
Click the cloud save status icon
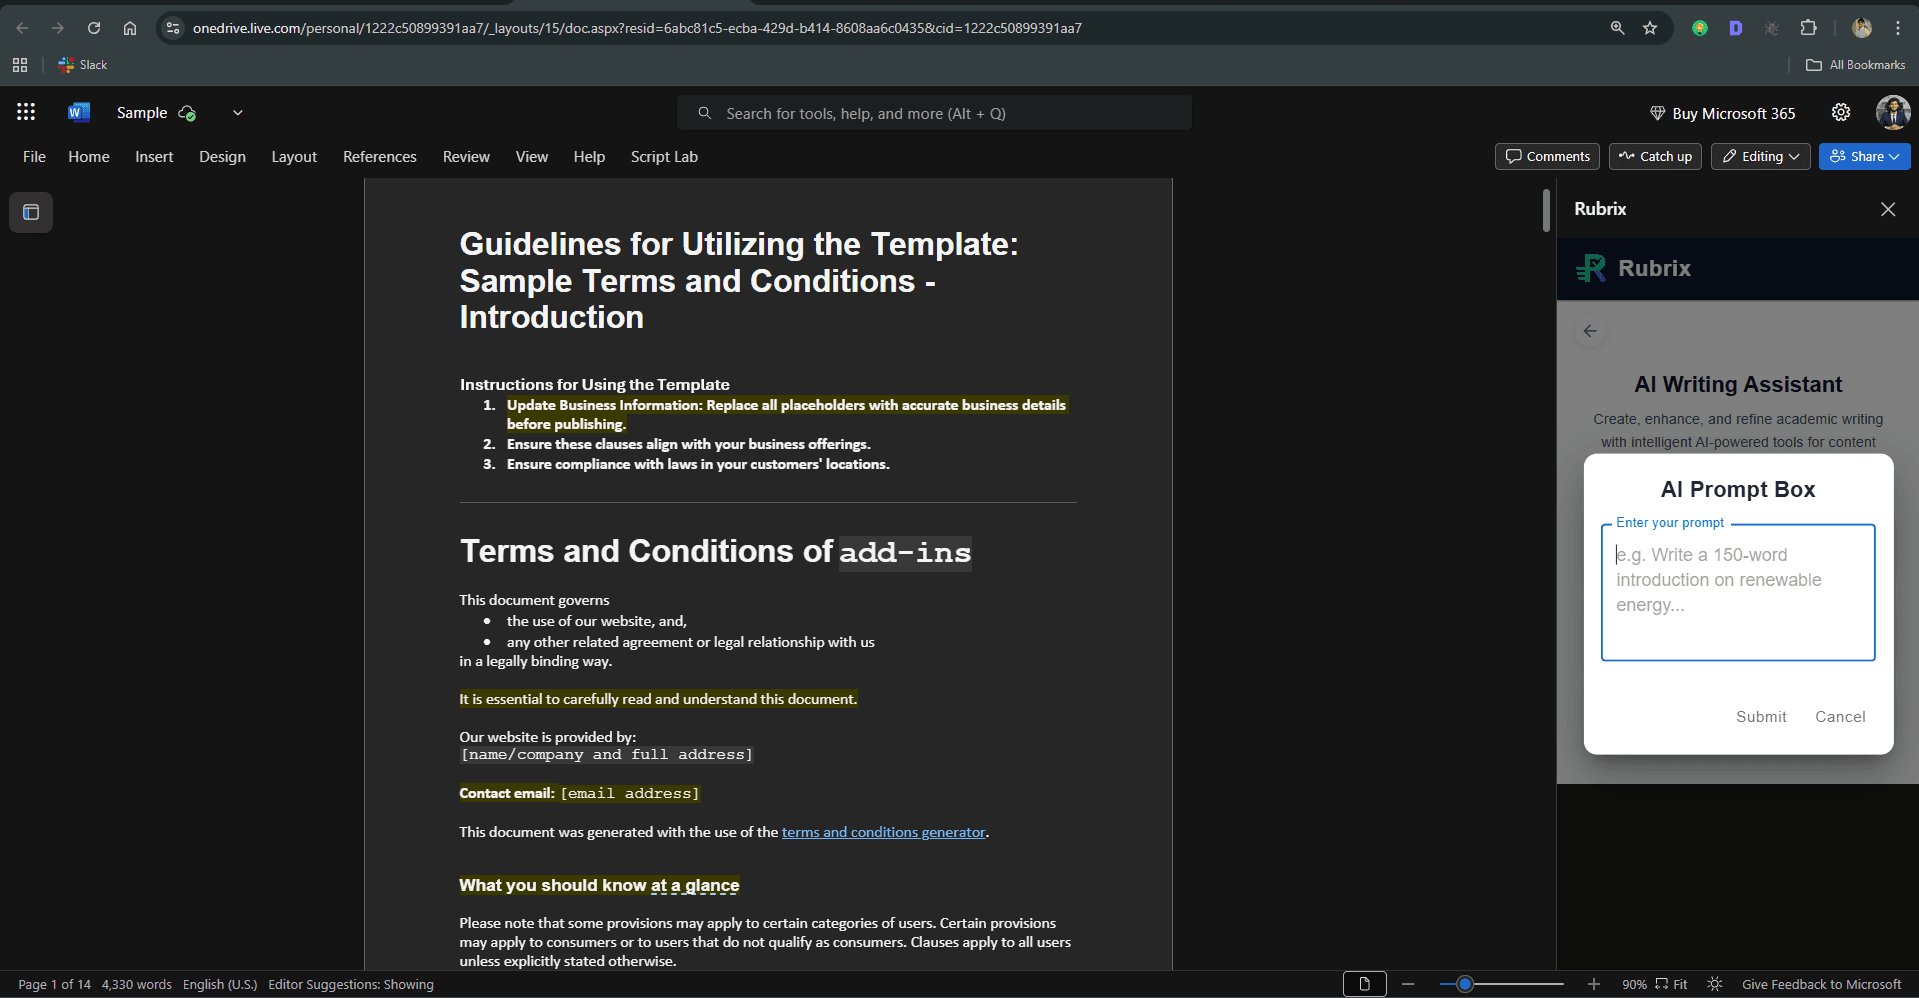point(187,113)
